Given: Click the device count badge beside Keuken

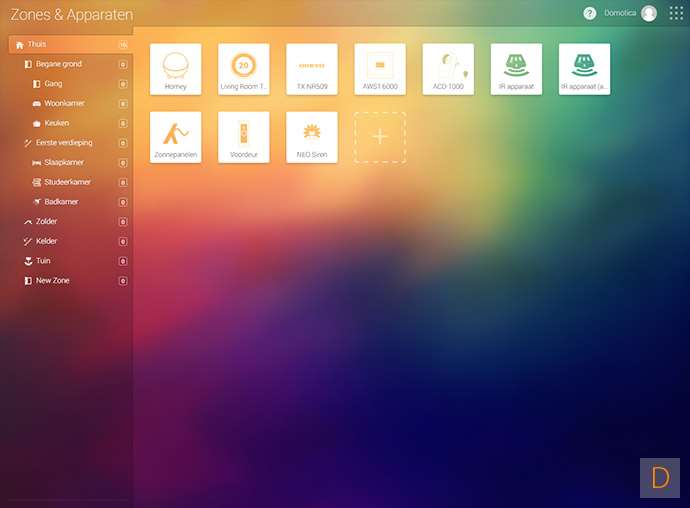Looking at the screenshot, I should [123, 123].
